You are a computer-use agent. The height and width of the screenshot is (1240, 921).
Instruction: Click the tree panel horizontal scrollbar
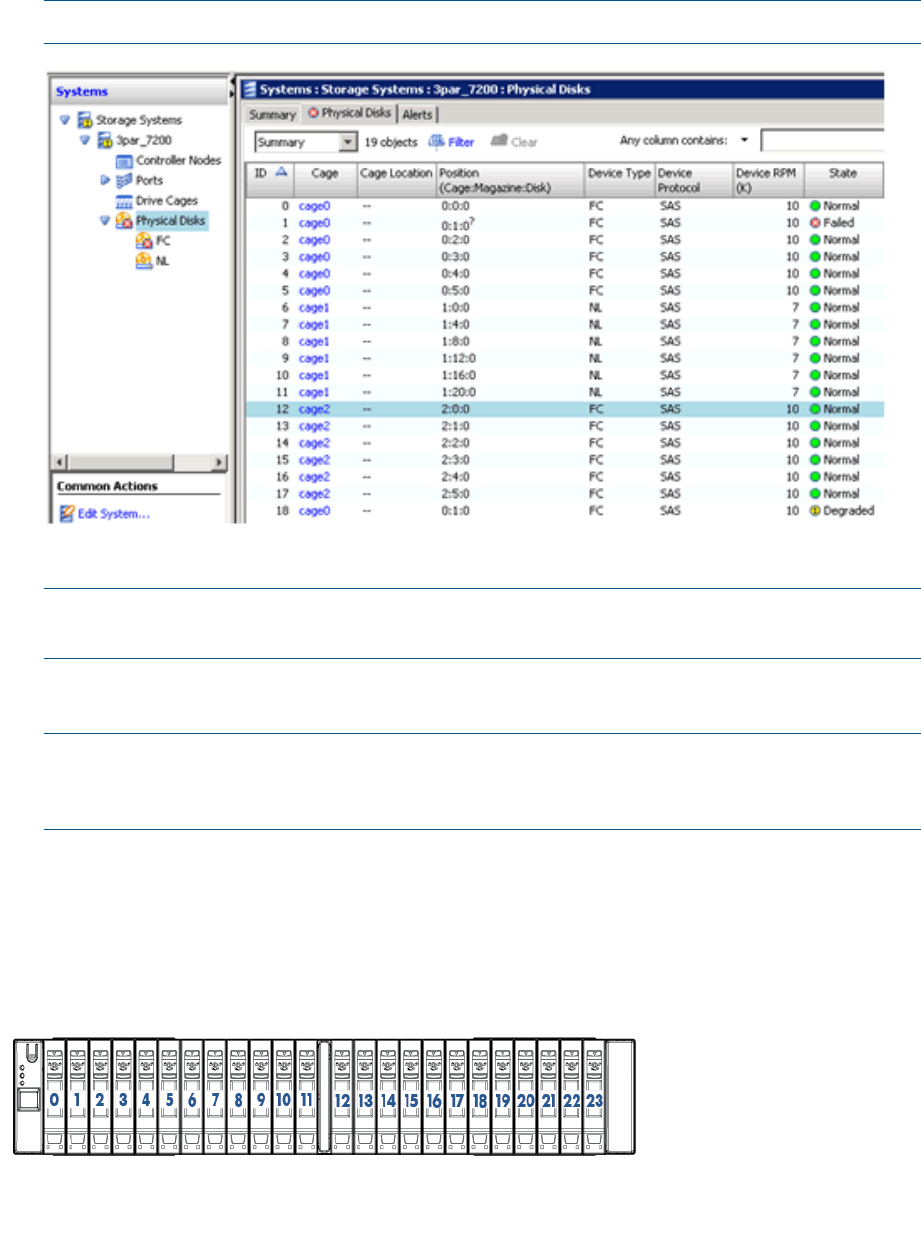(139, 461)
